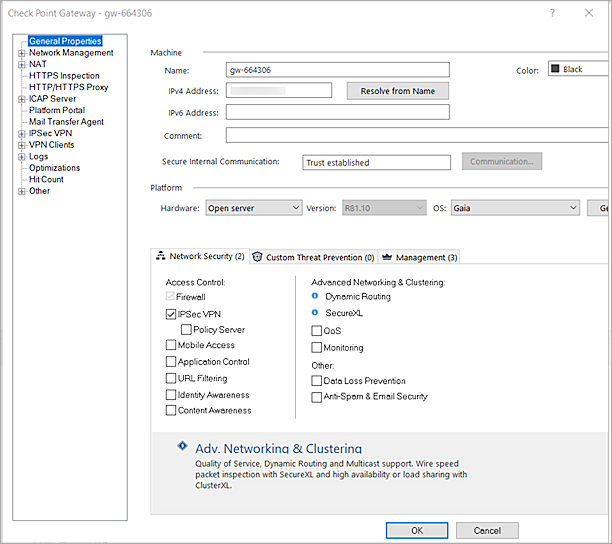Image resolution: width=612 pixels, height=544 pixels.
Task: Click the Trust established status field
Action: (x=376, y=162)
